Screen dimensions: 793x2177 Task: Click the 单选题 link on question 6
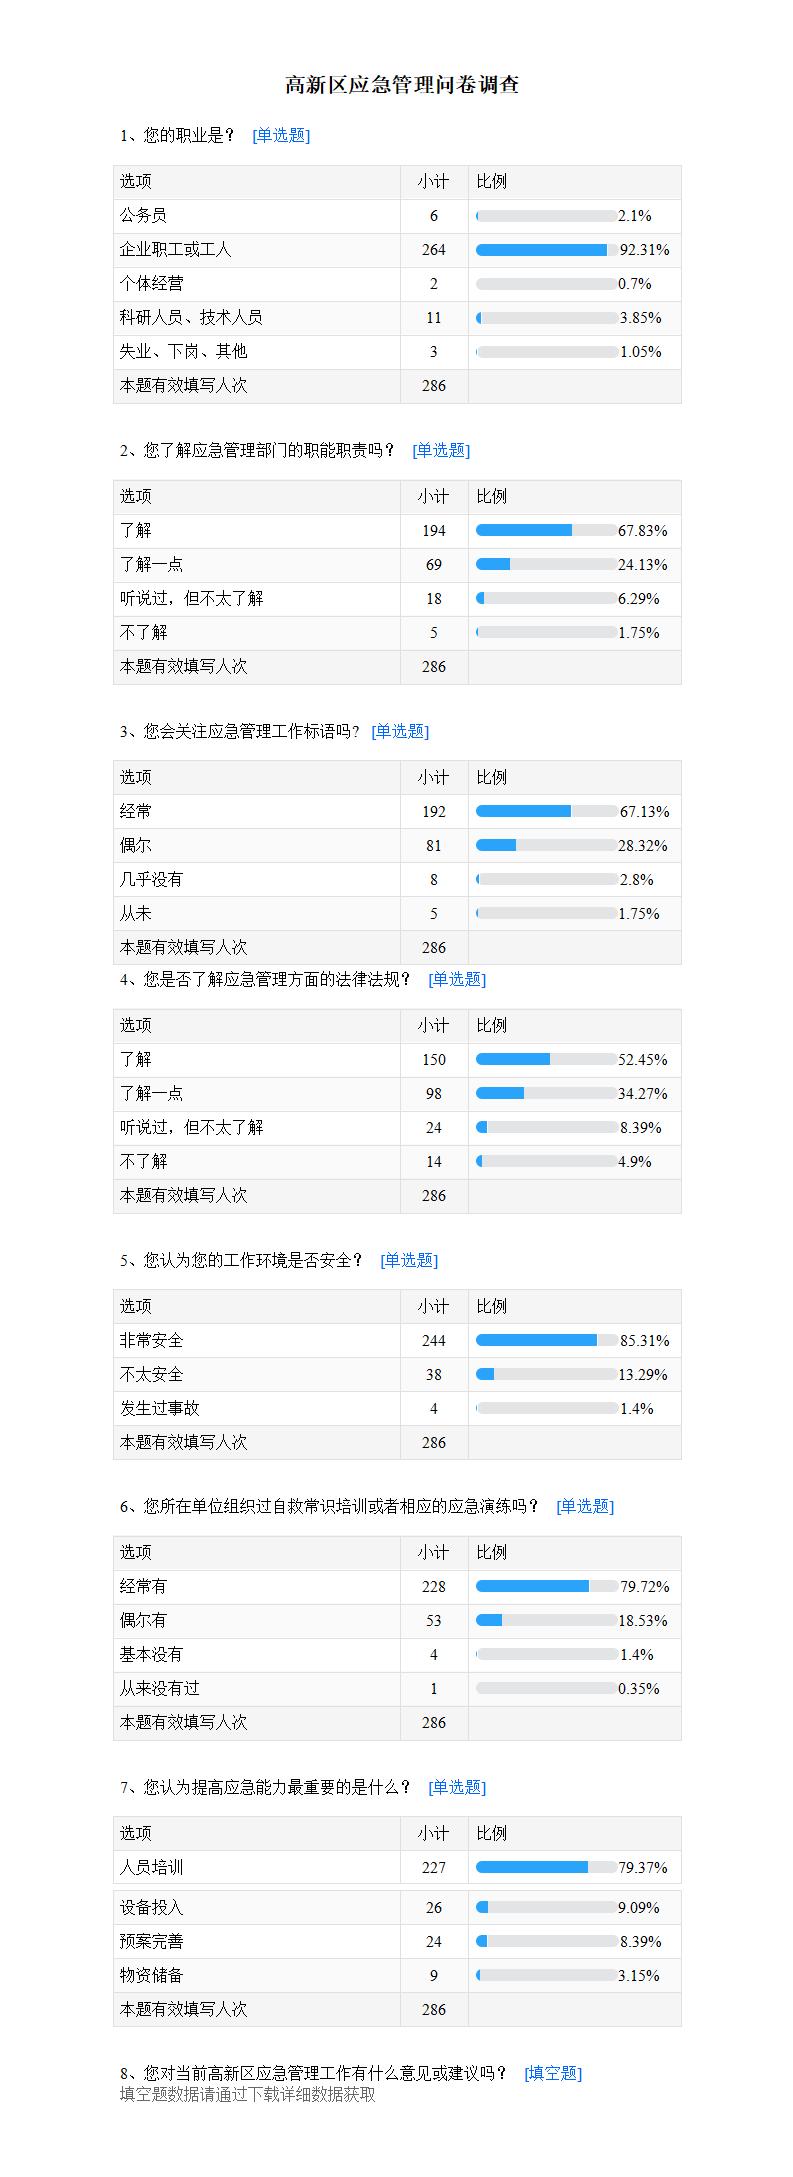(x=585, y=1507)
